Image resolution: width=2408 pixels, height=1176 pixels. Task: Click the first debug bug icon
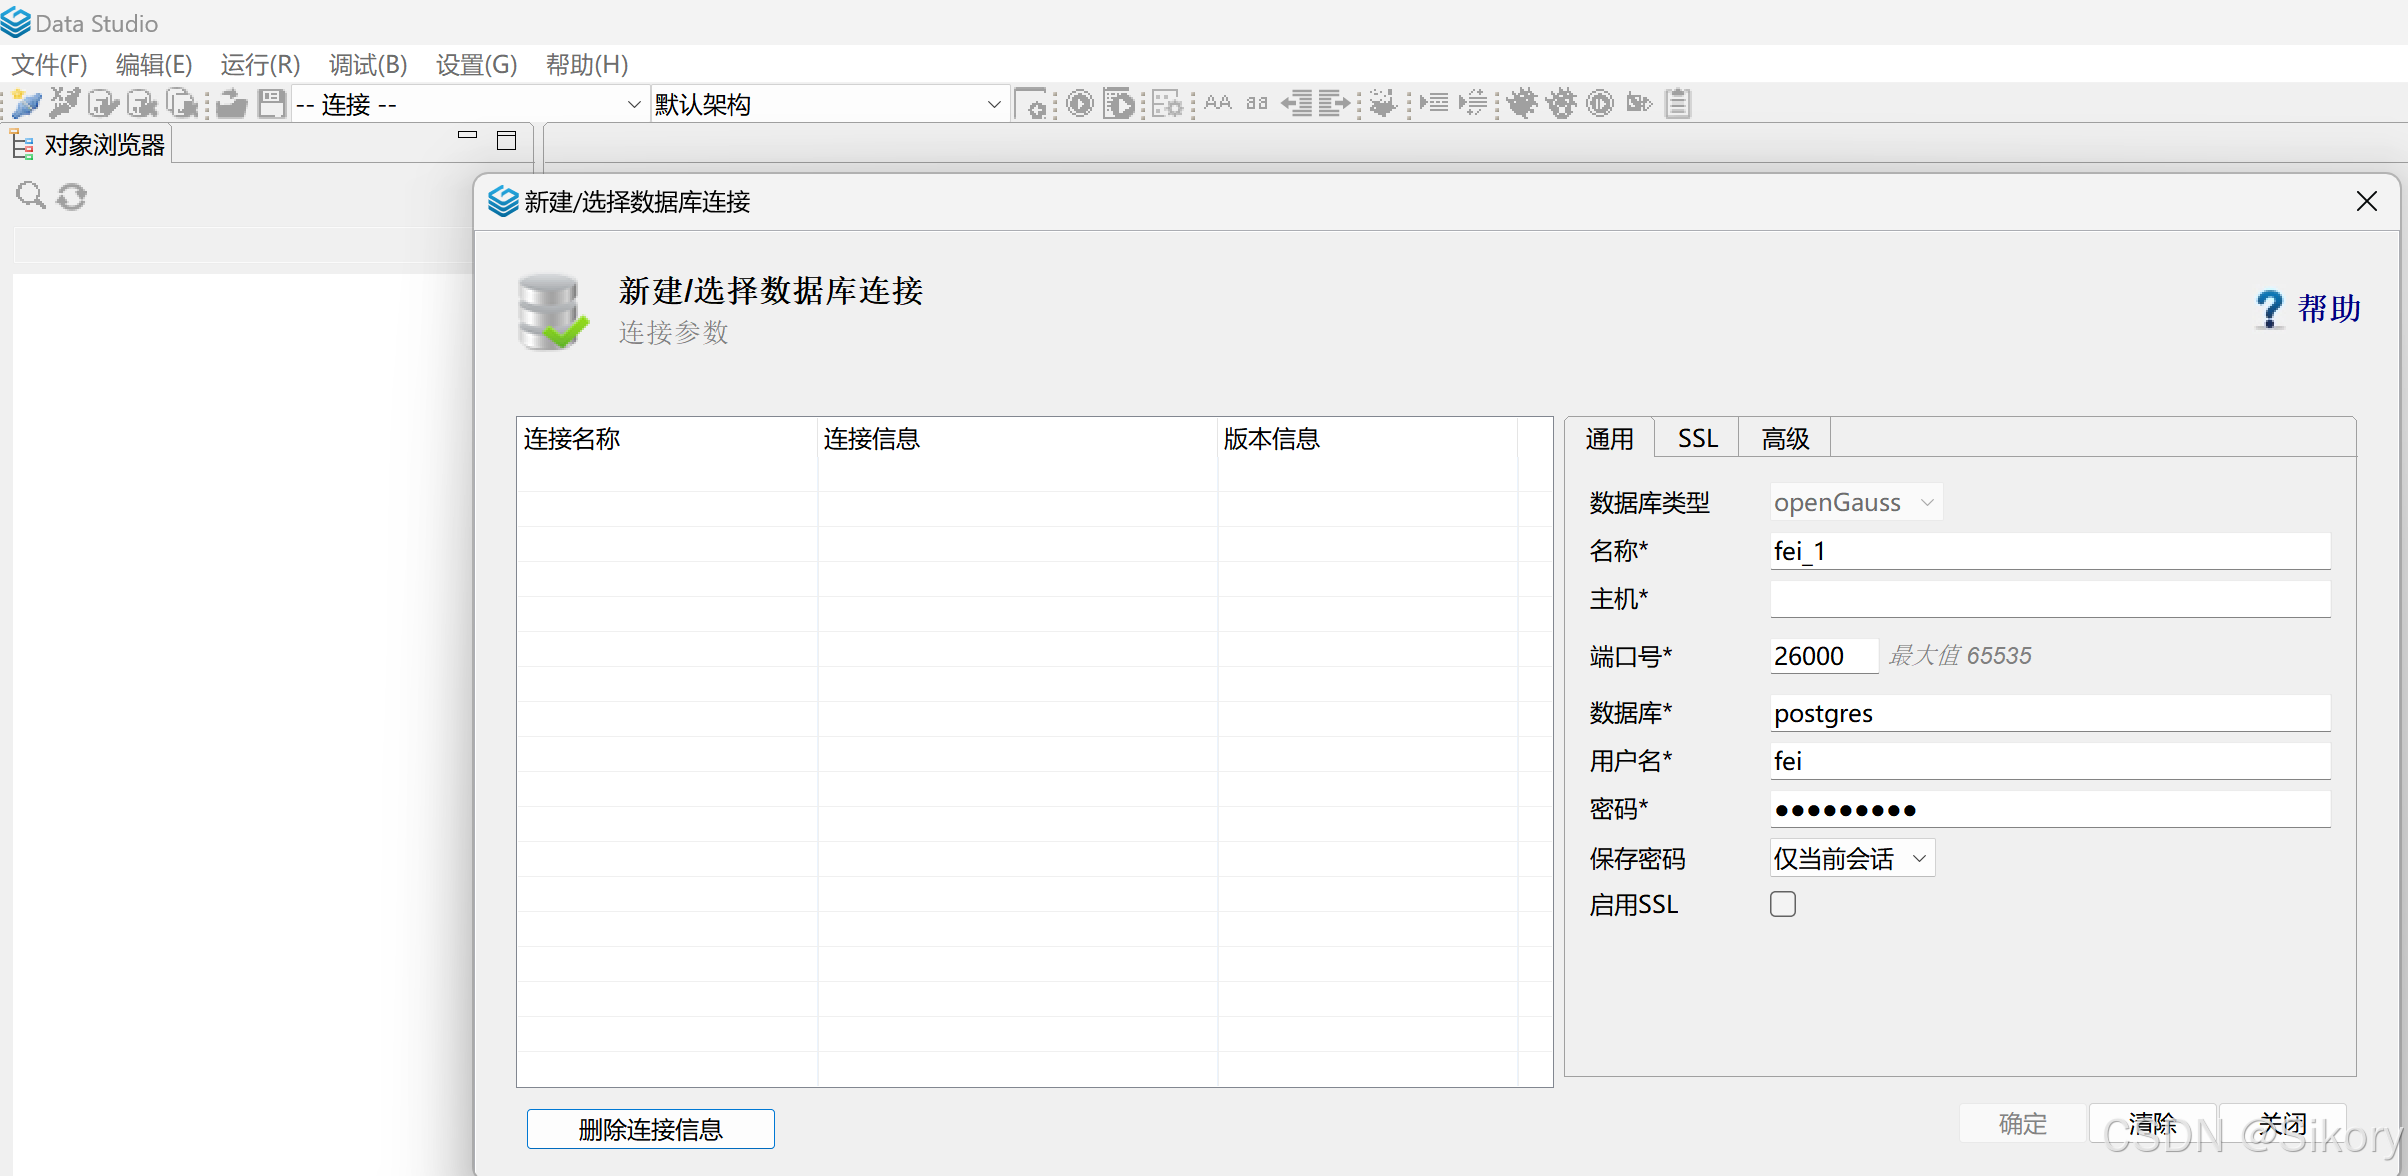pyautogui.click(x=1522, y=103)
